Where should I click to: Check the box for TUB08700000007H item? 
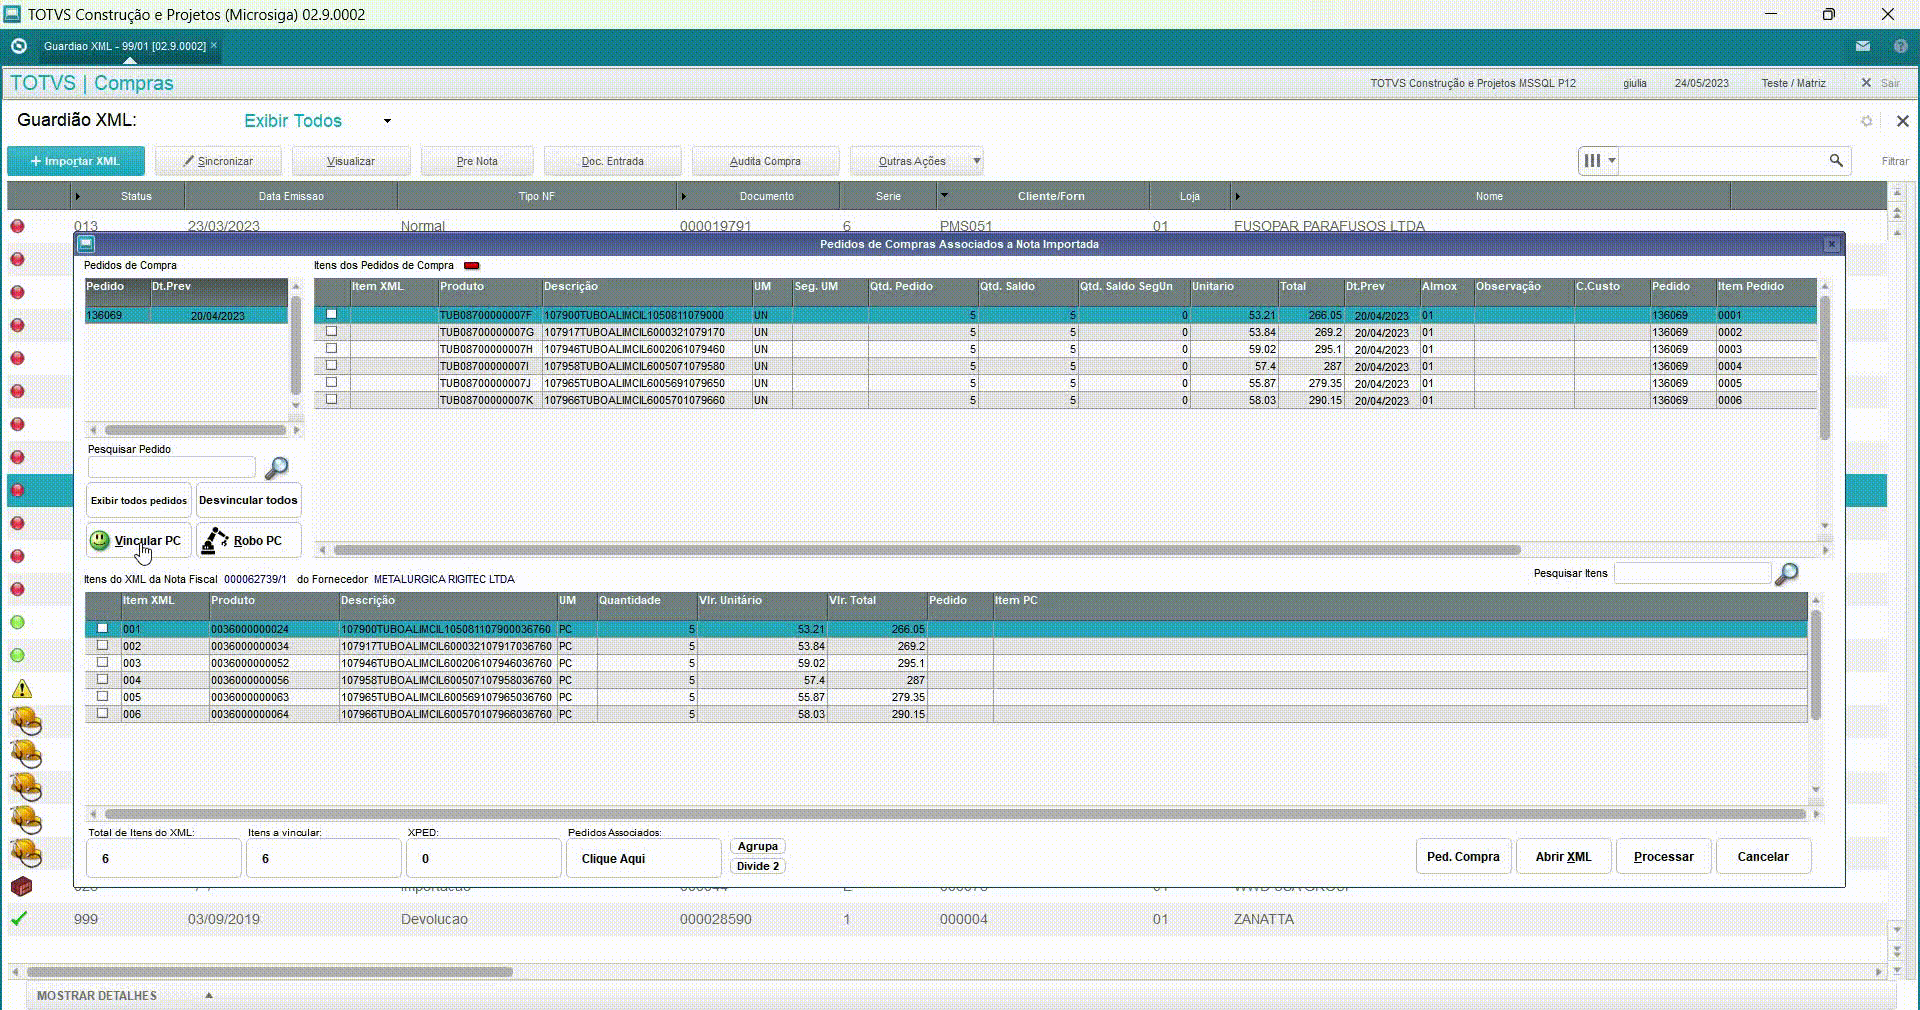pyautogui.click(x=331, y=348)
